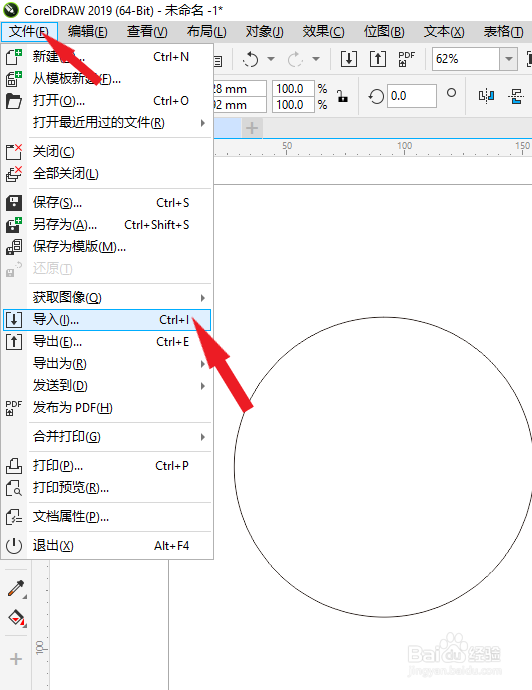The height and width of the screenshot is (690, 532).
Task: Click the New document icon in File menu
Action: pos(14,57)
